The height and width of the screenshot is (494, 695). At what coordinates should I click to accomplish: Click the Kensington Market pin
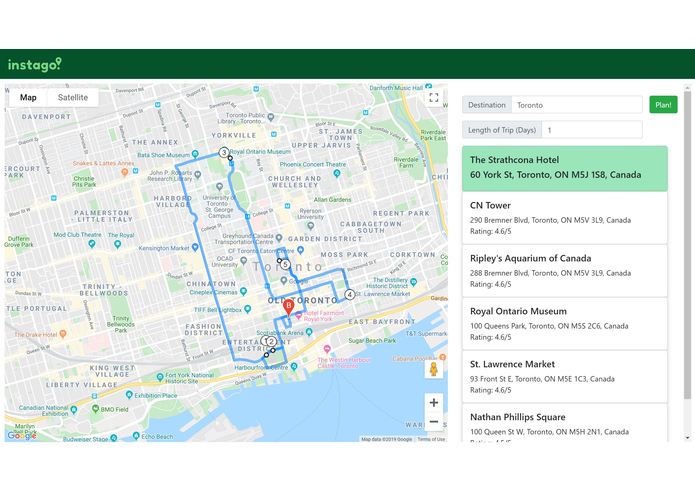[195, 248]
